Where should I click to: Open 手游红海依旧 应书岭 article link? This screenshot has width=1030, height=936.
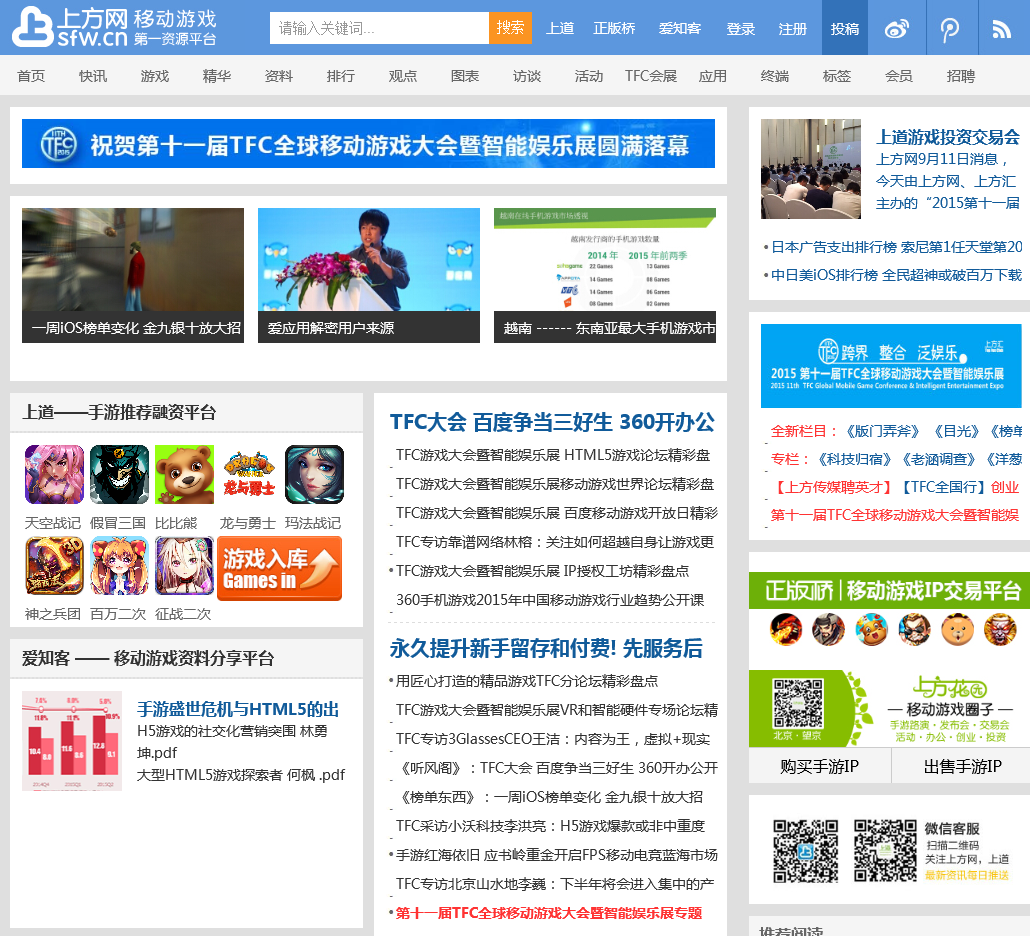(556, 855)
